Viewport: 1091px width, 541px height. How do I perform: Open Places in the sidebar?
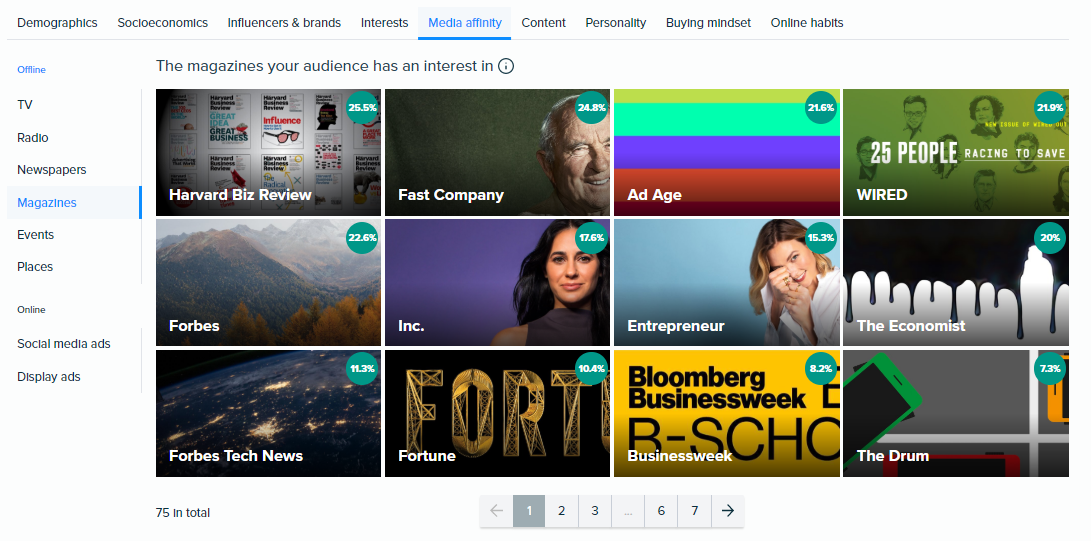click(35, 266)
